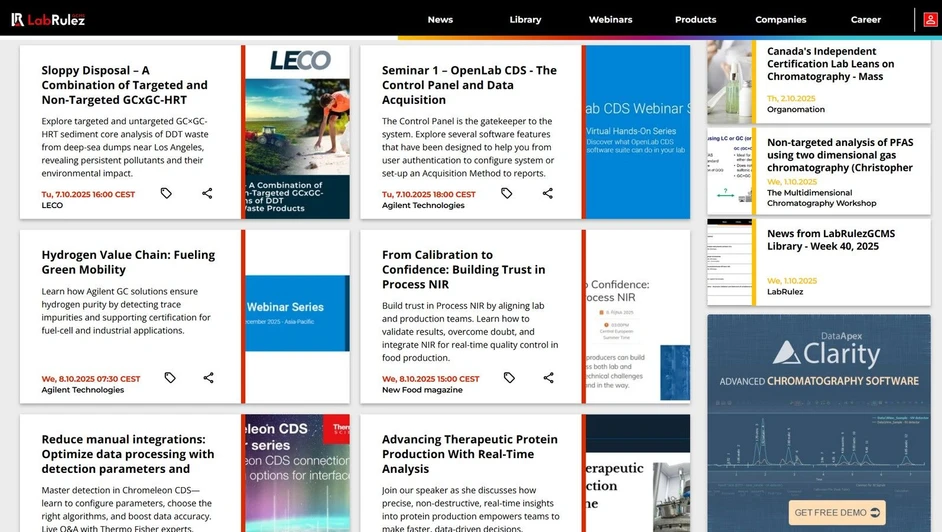Viewport: 942px width, 532px height.
Task: Tag the From Calibration to Confidence card
Action: click(x=509, y=378)
